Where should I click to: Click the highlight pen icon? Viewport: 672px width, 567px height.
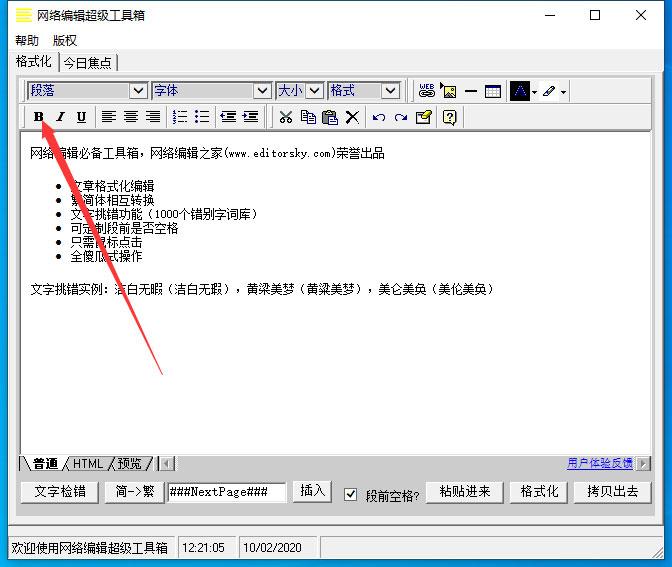point(549,91)
